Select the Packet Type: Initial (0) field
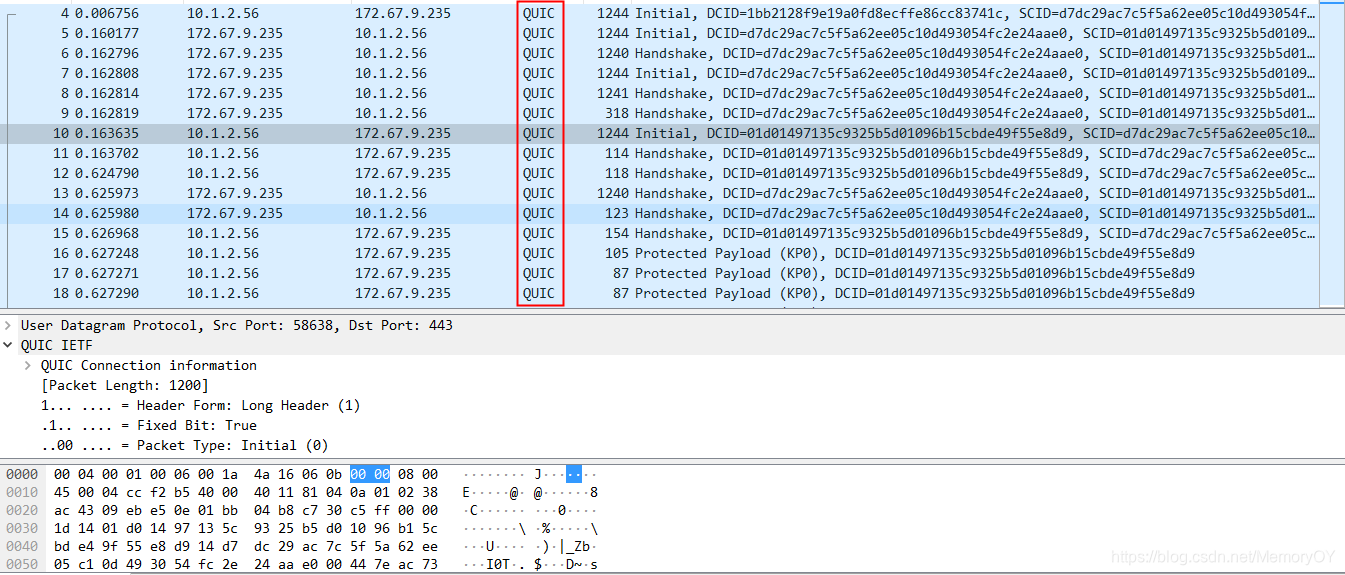 pos(184,446)
